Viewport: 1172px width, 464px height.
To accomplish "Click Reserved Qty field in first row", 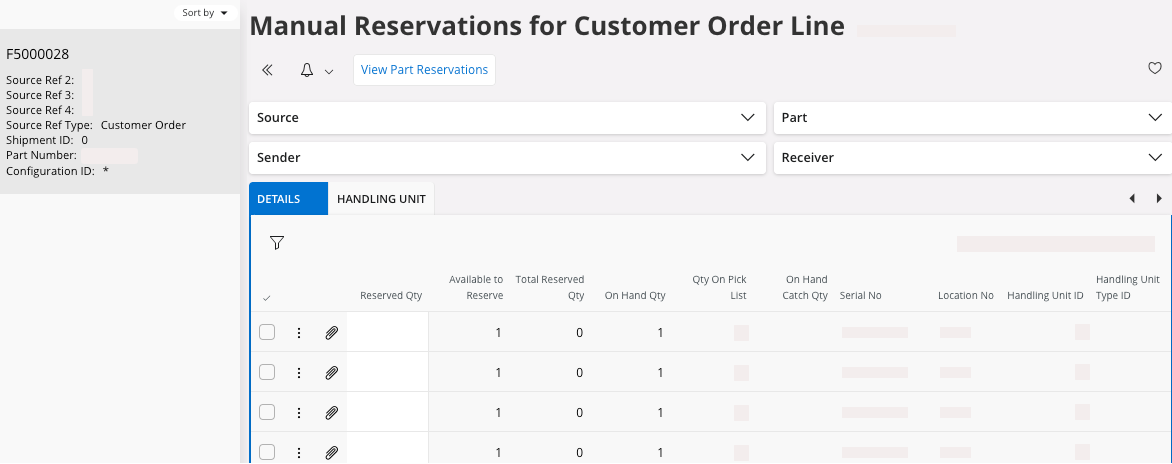I will pos(387,332).
